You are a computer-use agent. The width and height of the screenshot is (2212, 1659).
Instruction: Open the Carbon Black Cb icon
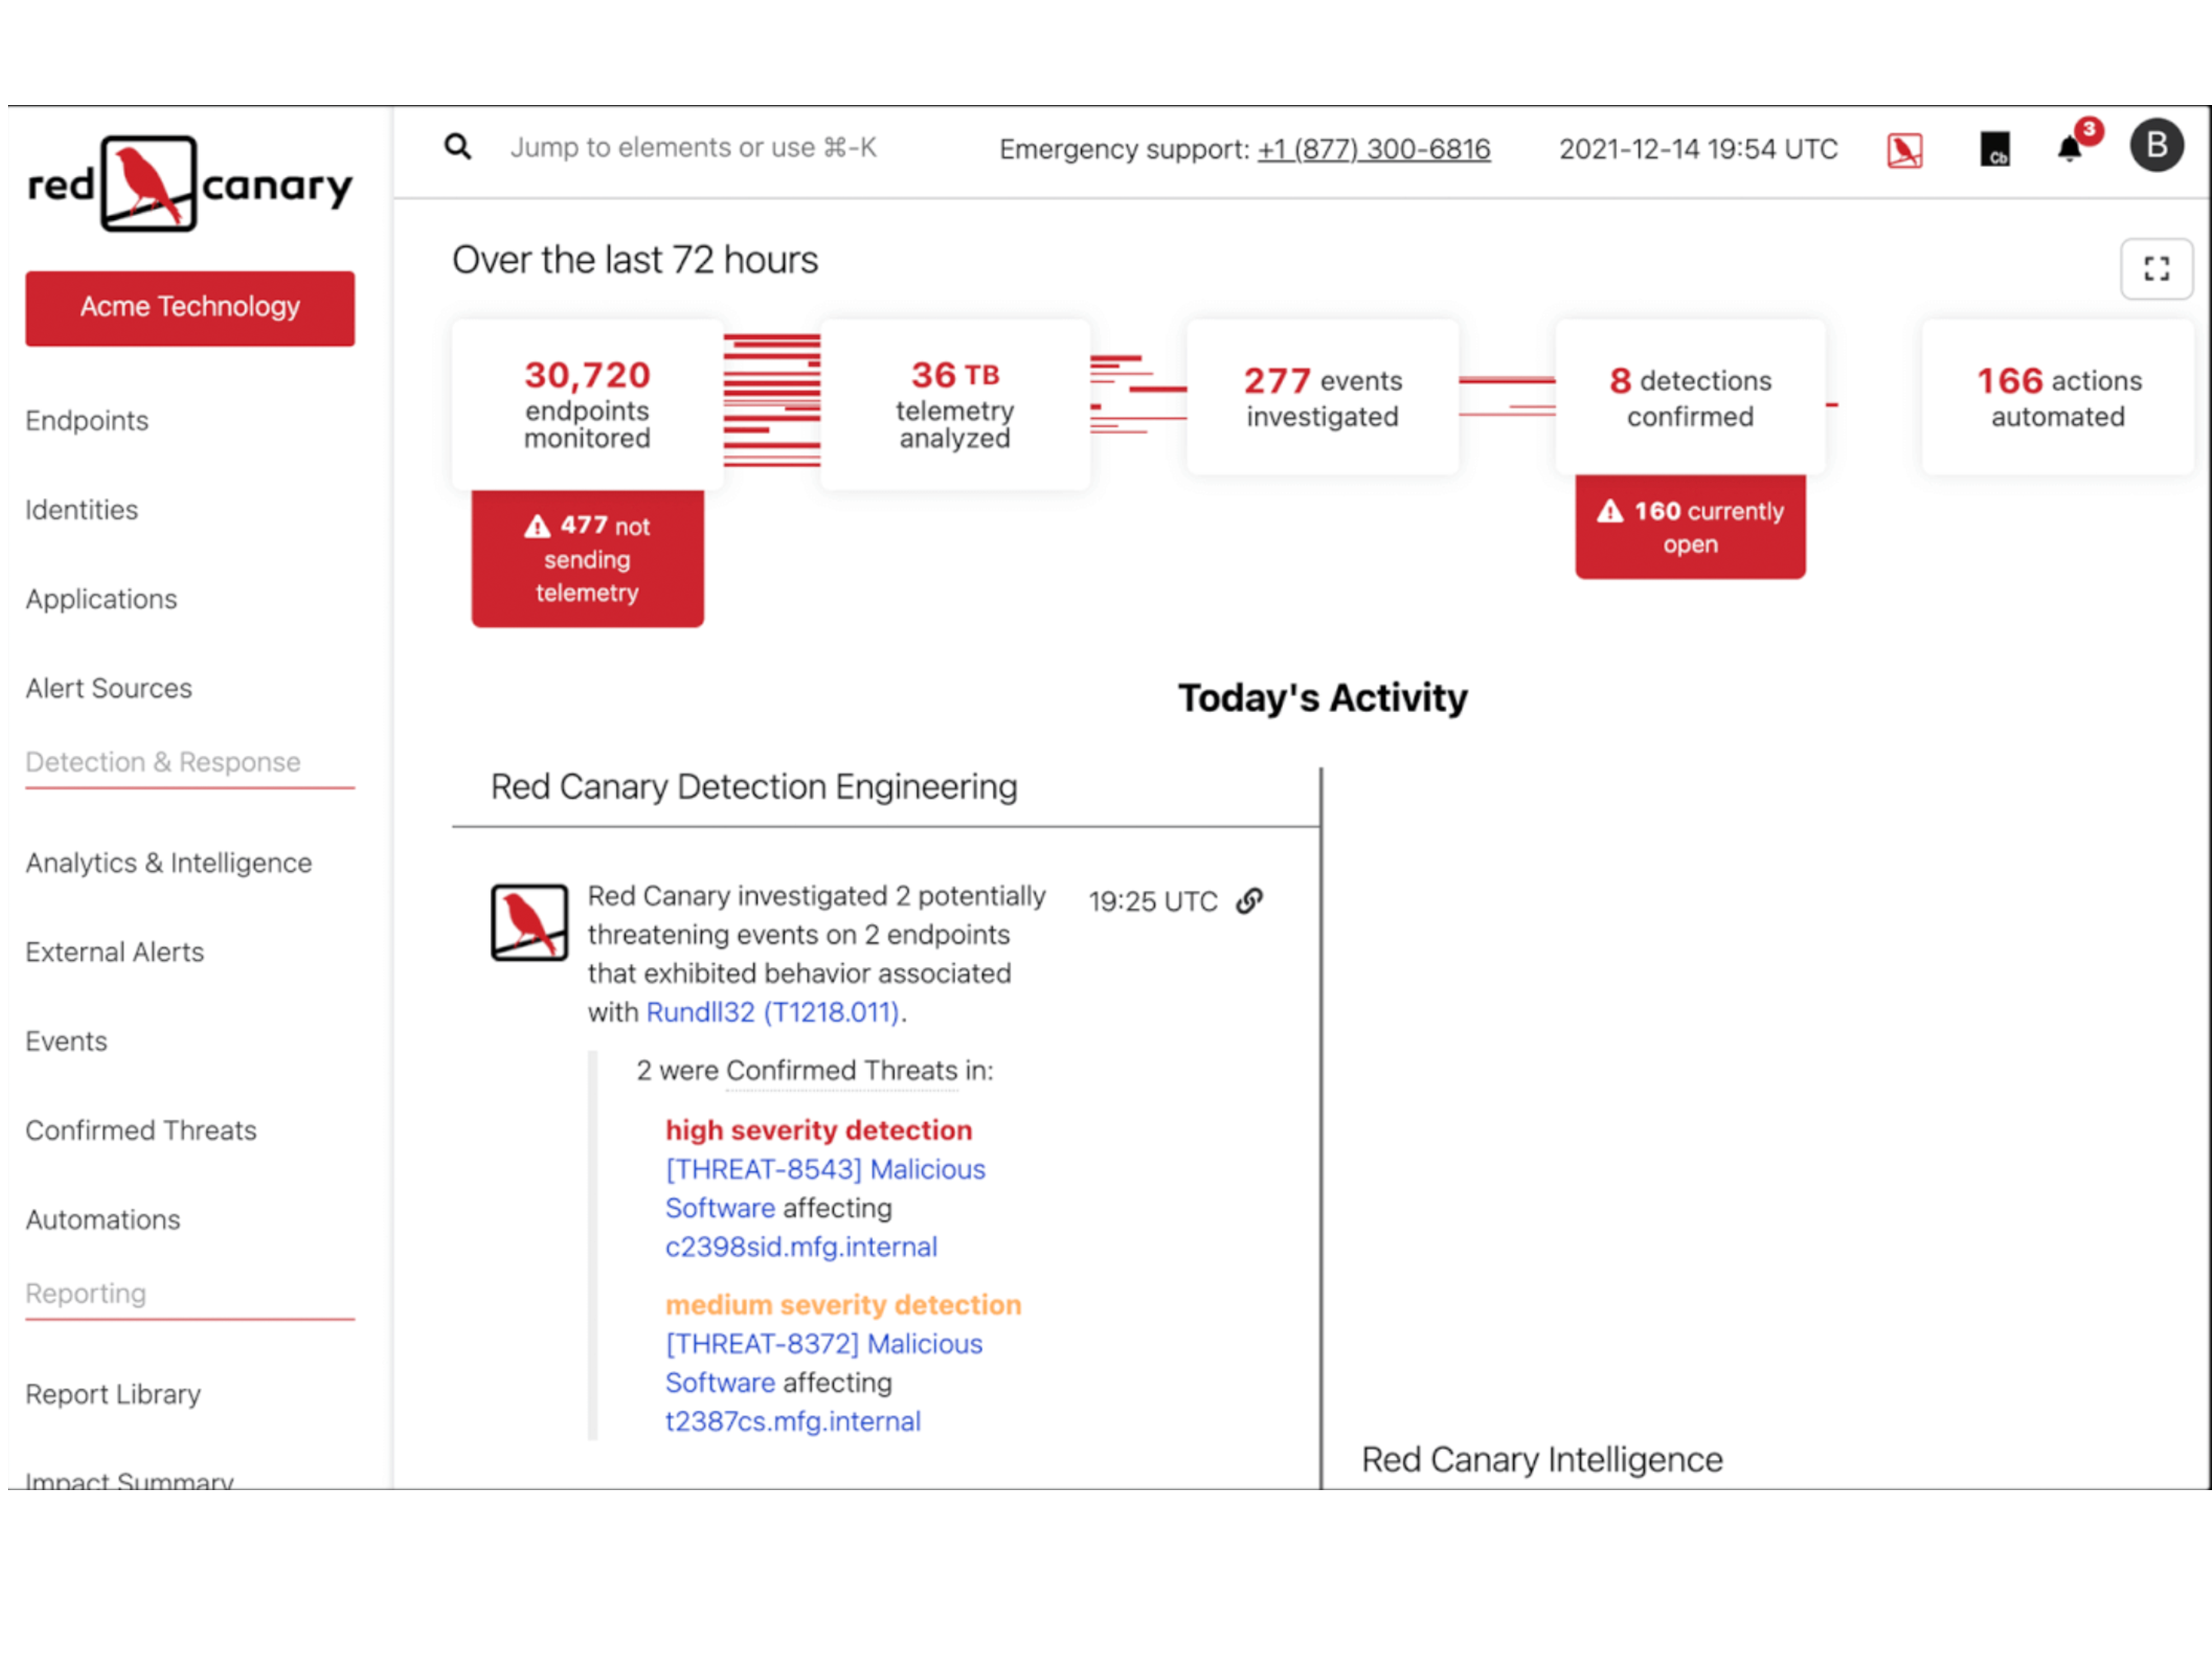click(x=1995, y=150)
